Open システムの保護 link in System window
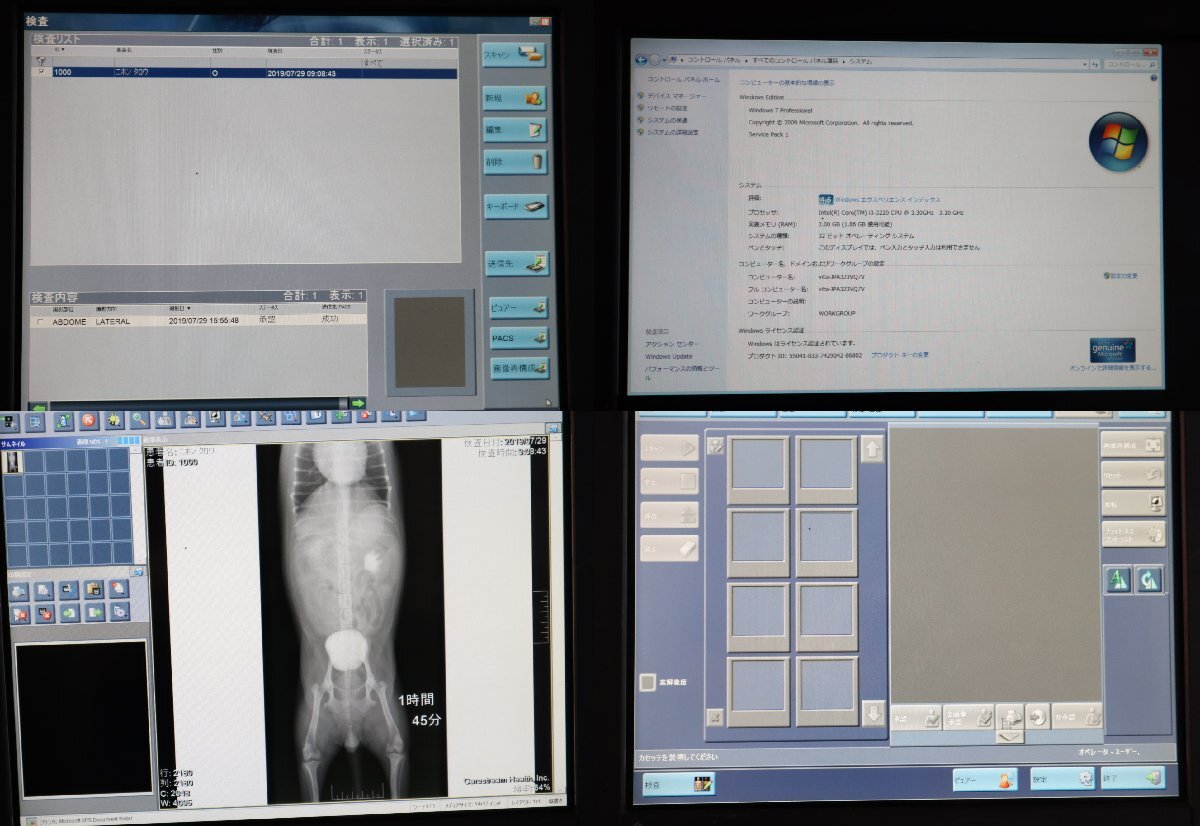 pyautogui.click(x=667, y=120)
